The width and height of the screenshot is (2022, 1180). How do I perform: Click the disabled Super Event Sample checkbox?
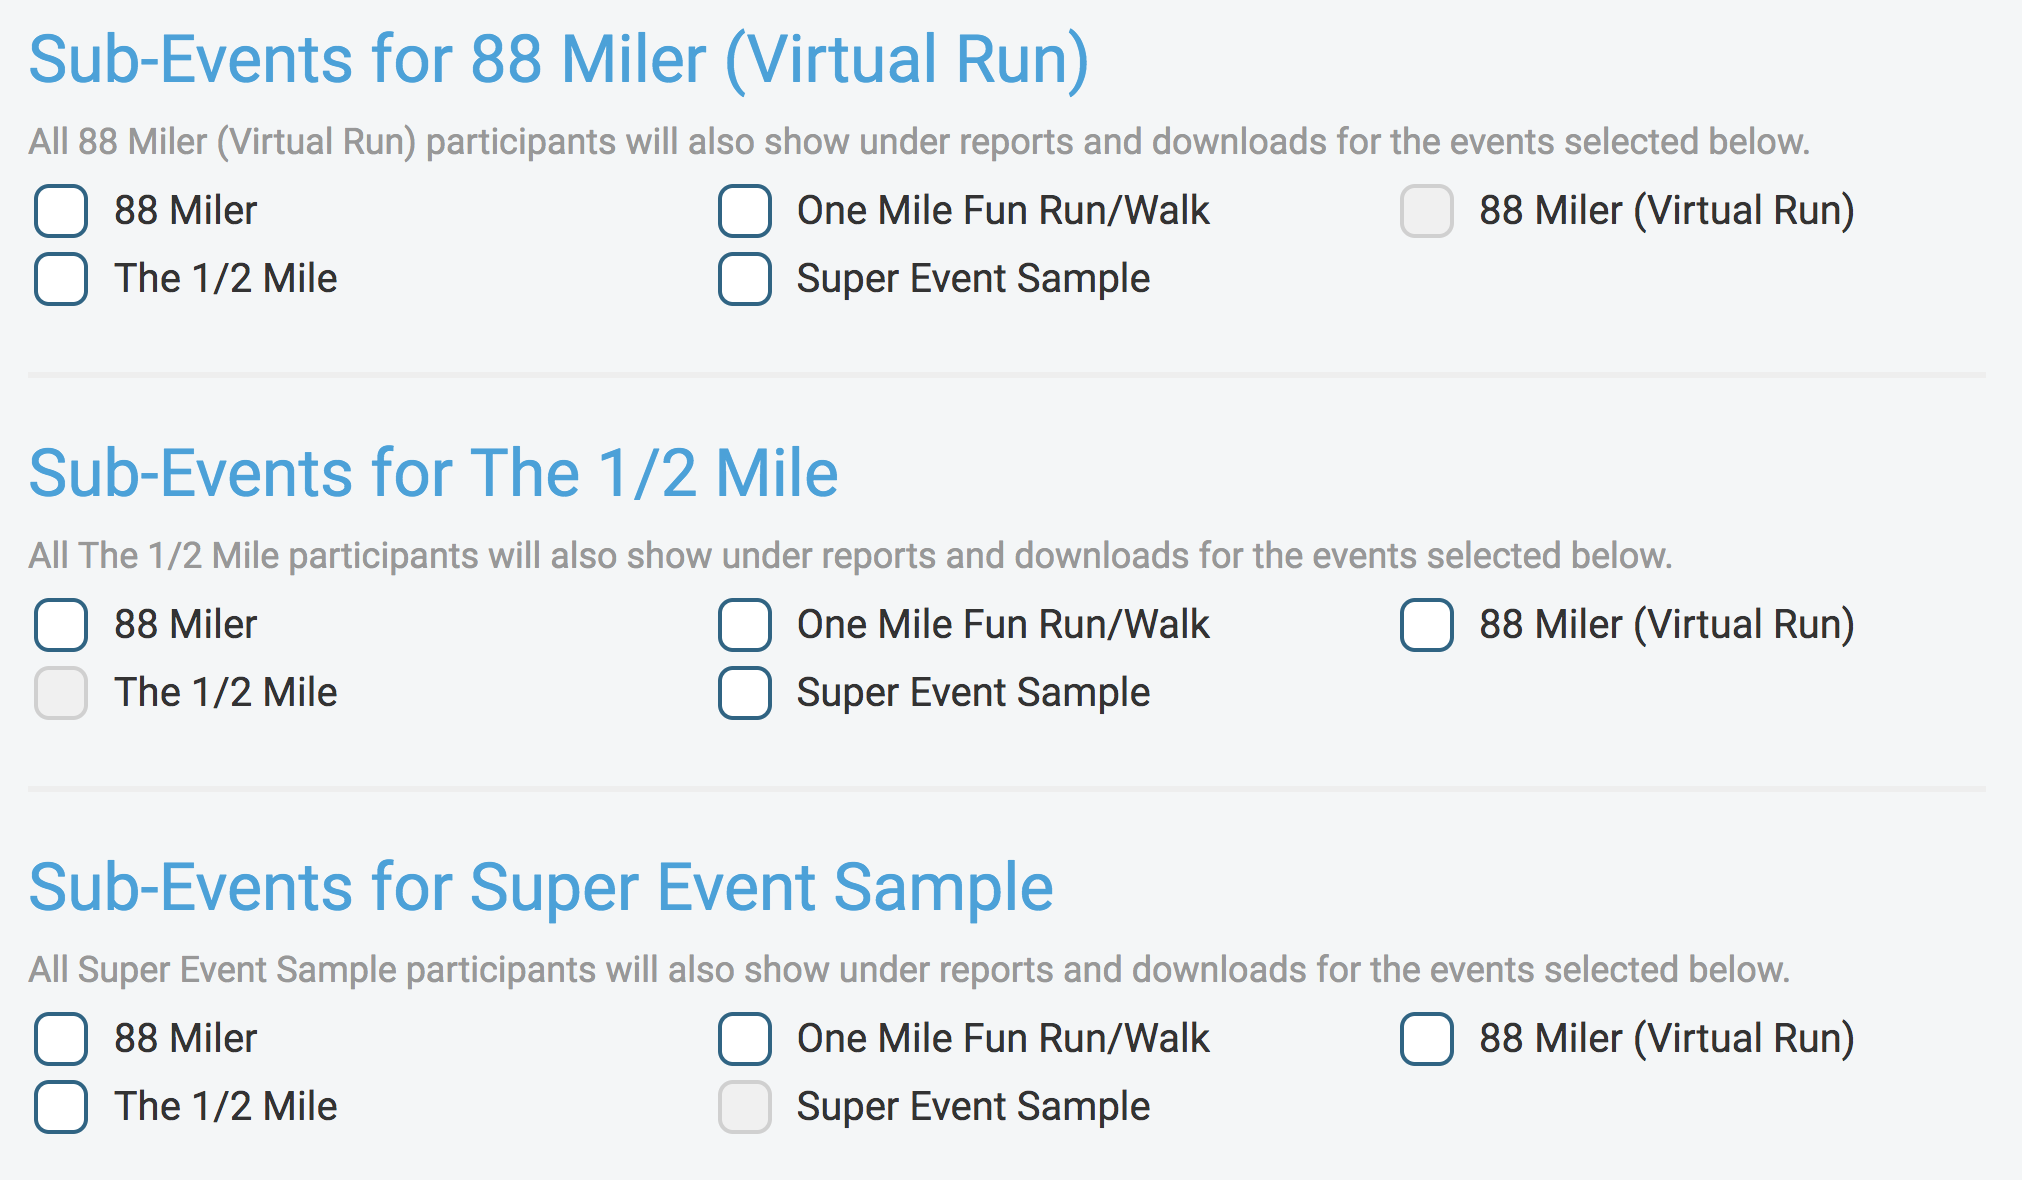point(744,1107)
